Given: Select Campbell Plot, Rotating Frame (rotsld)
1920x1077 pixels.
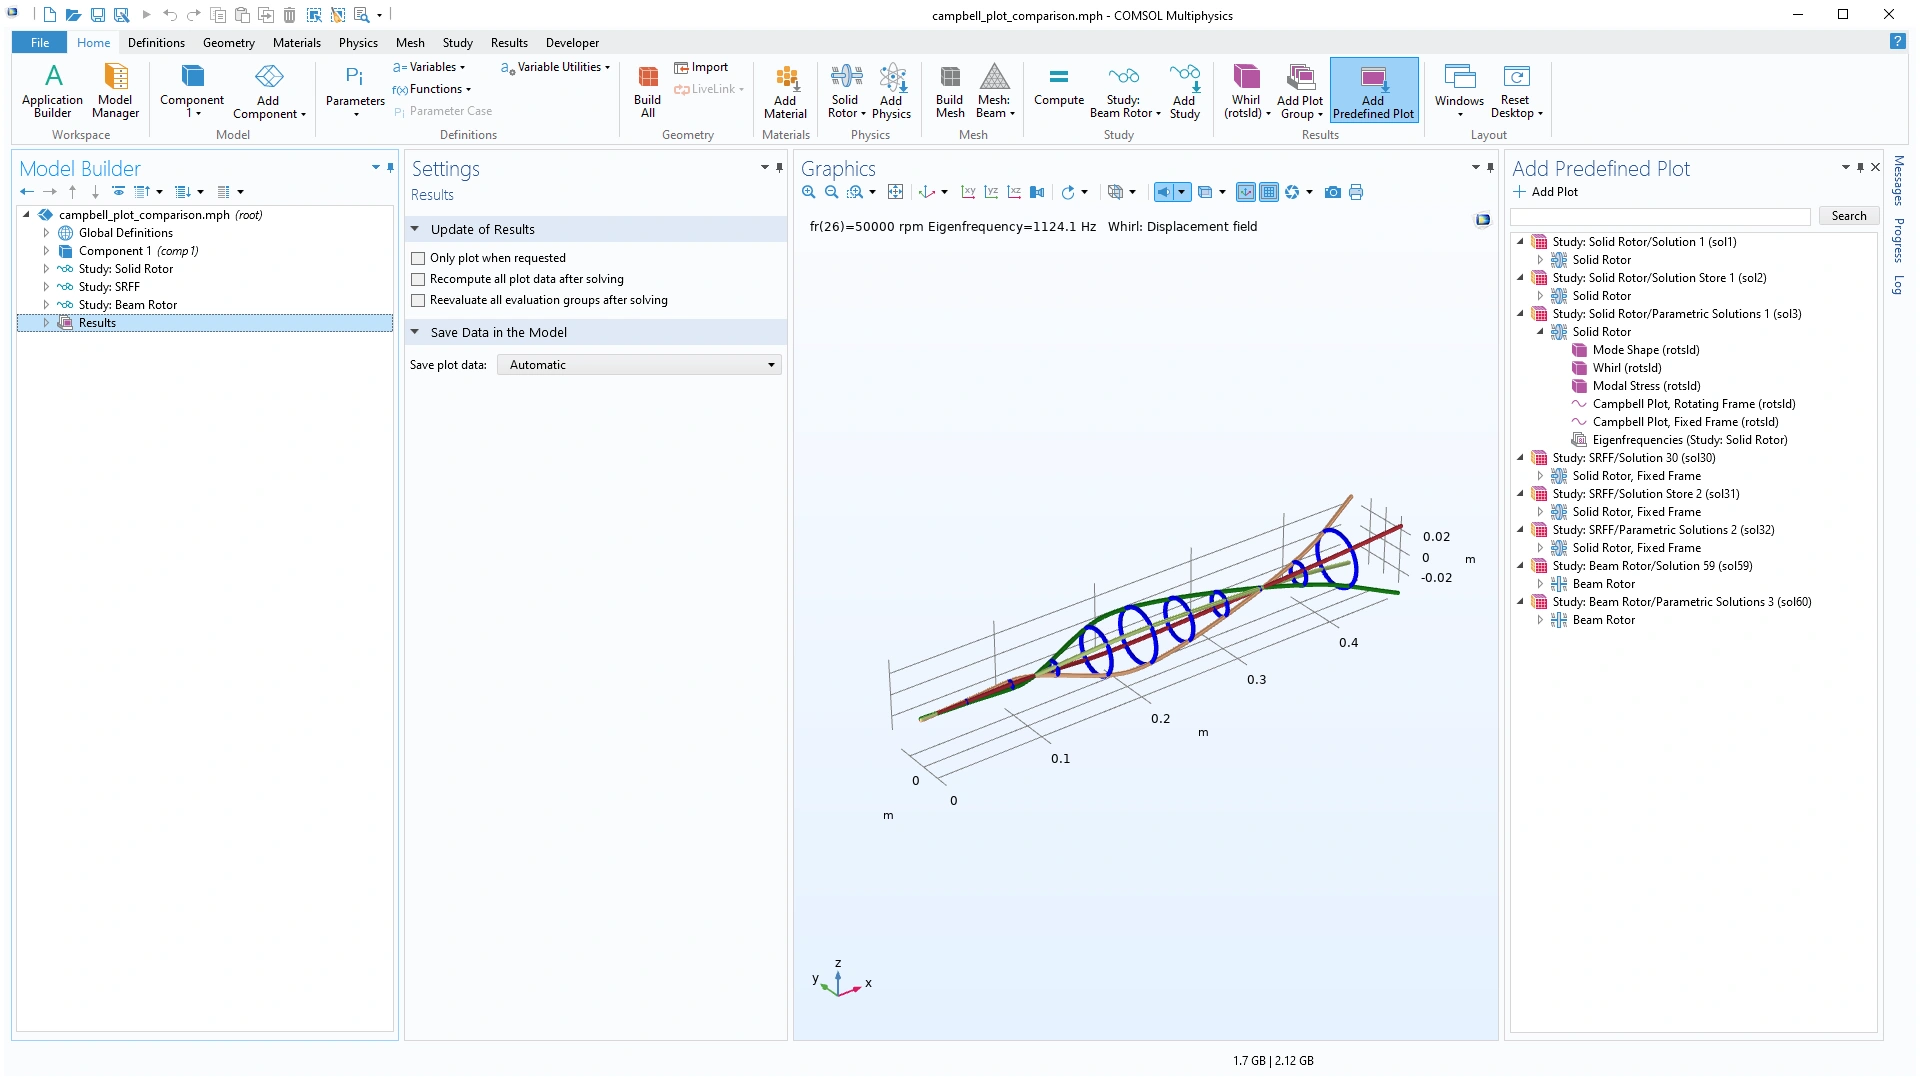Looking at the screenshot, I should coord(1693,404).
